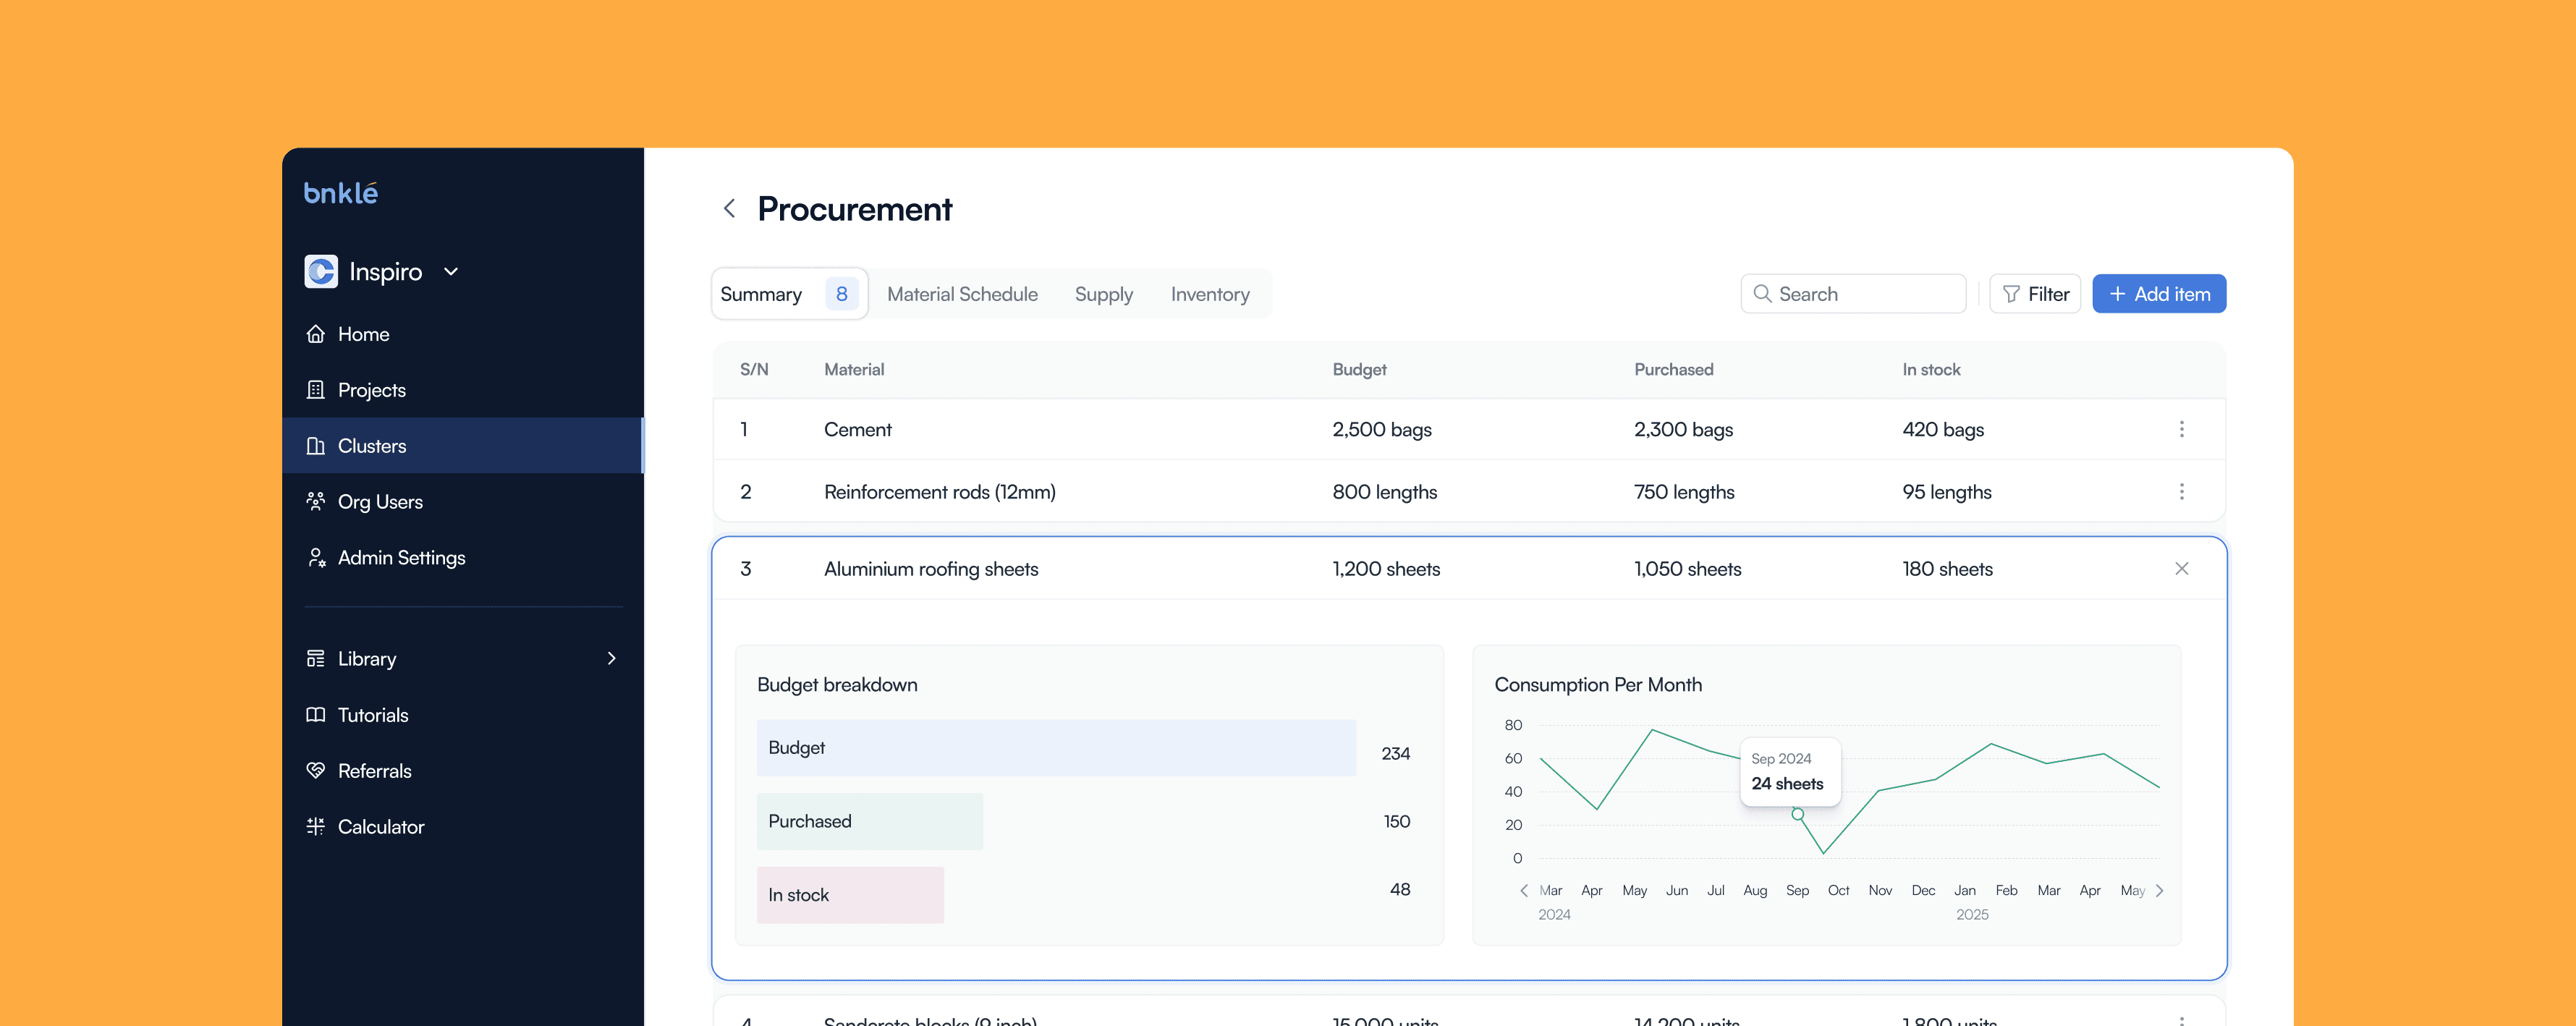Click the Org Users people icon
This screenshot has width=2576, height=1026.
point(315,502)
